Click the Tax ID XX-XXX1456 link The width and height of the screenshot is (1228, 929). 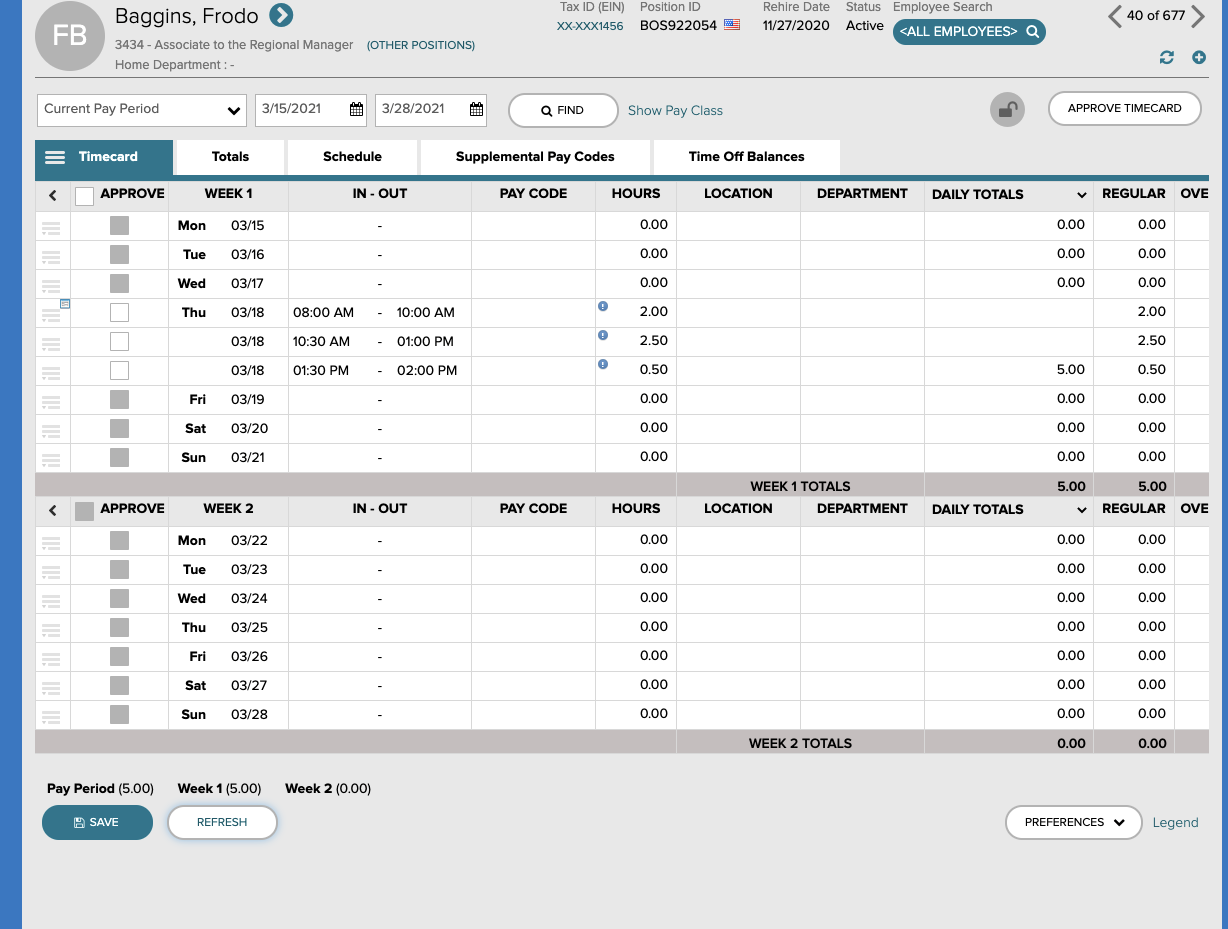(x=590, y=26)
